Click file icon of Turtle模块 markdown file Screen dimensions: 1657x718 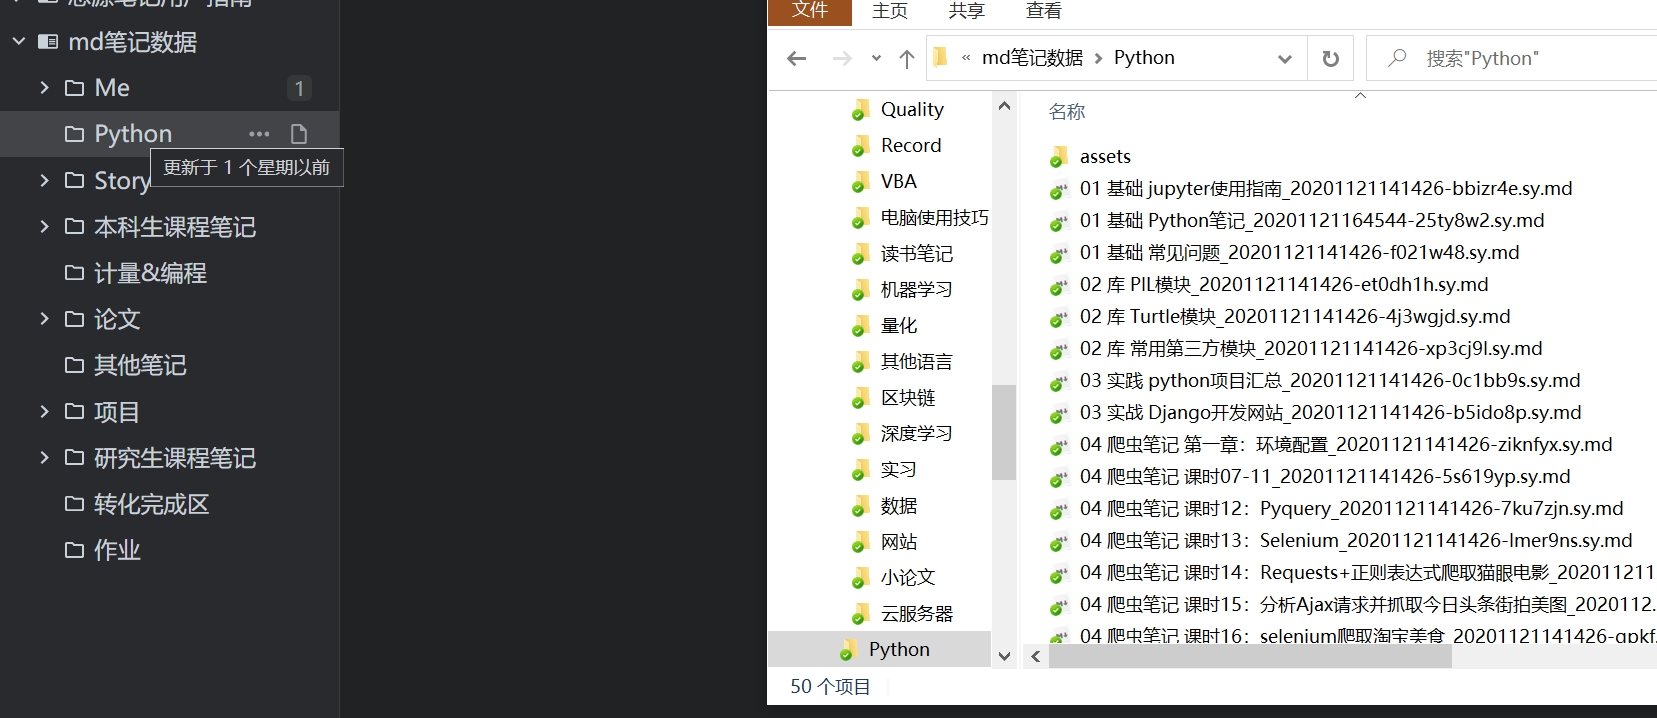[x=1059, y=317]
